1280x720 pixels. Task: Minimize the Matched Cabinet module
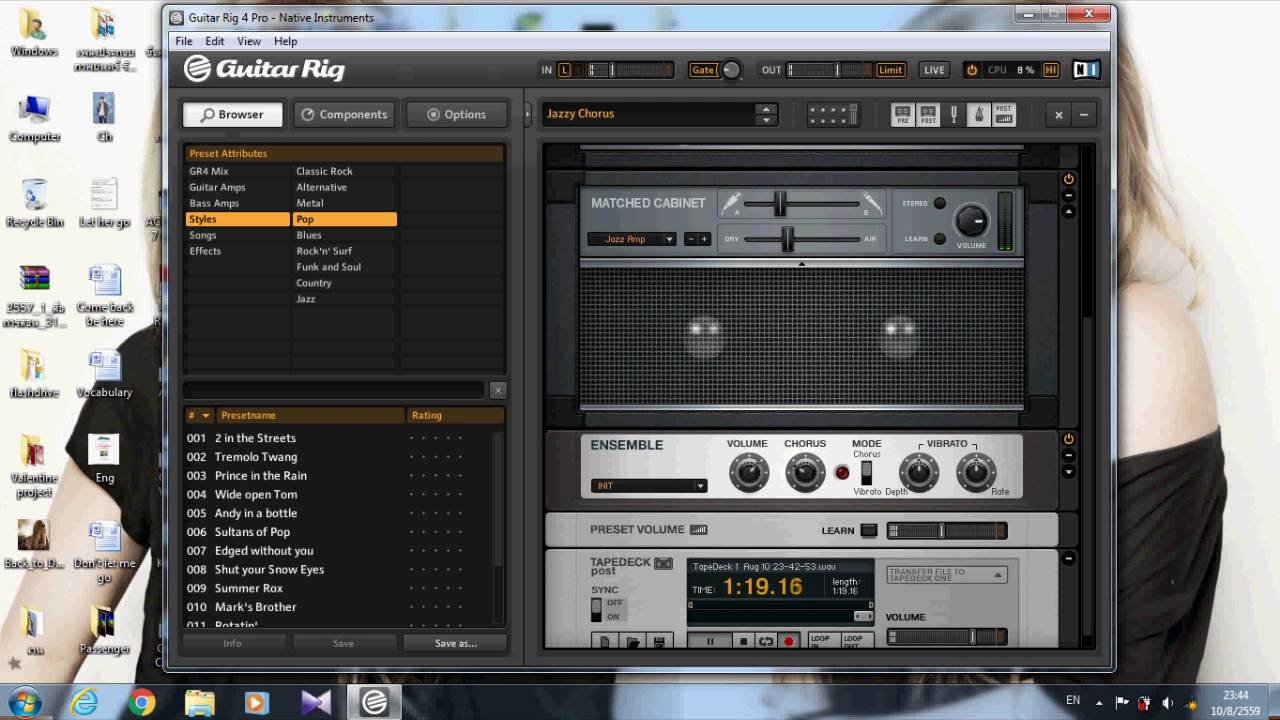pos(1068,196)
